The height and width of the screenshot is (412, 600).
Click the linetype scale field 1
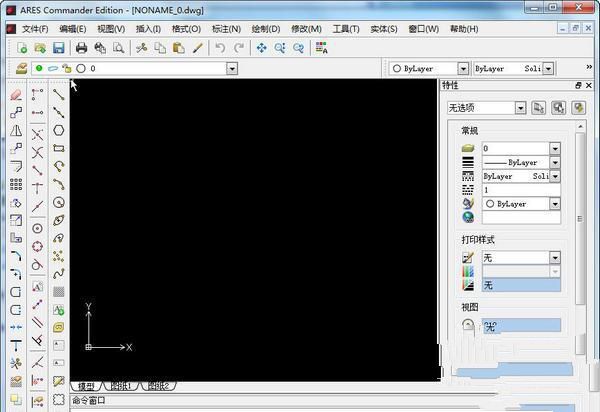pos(521,190)
